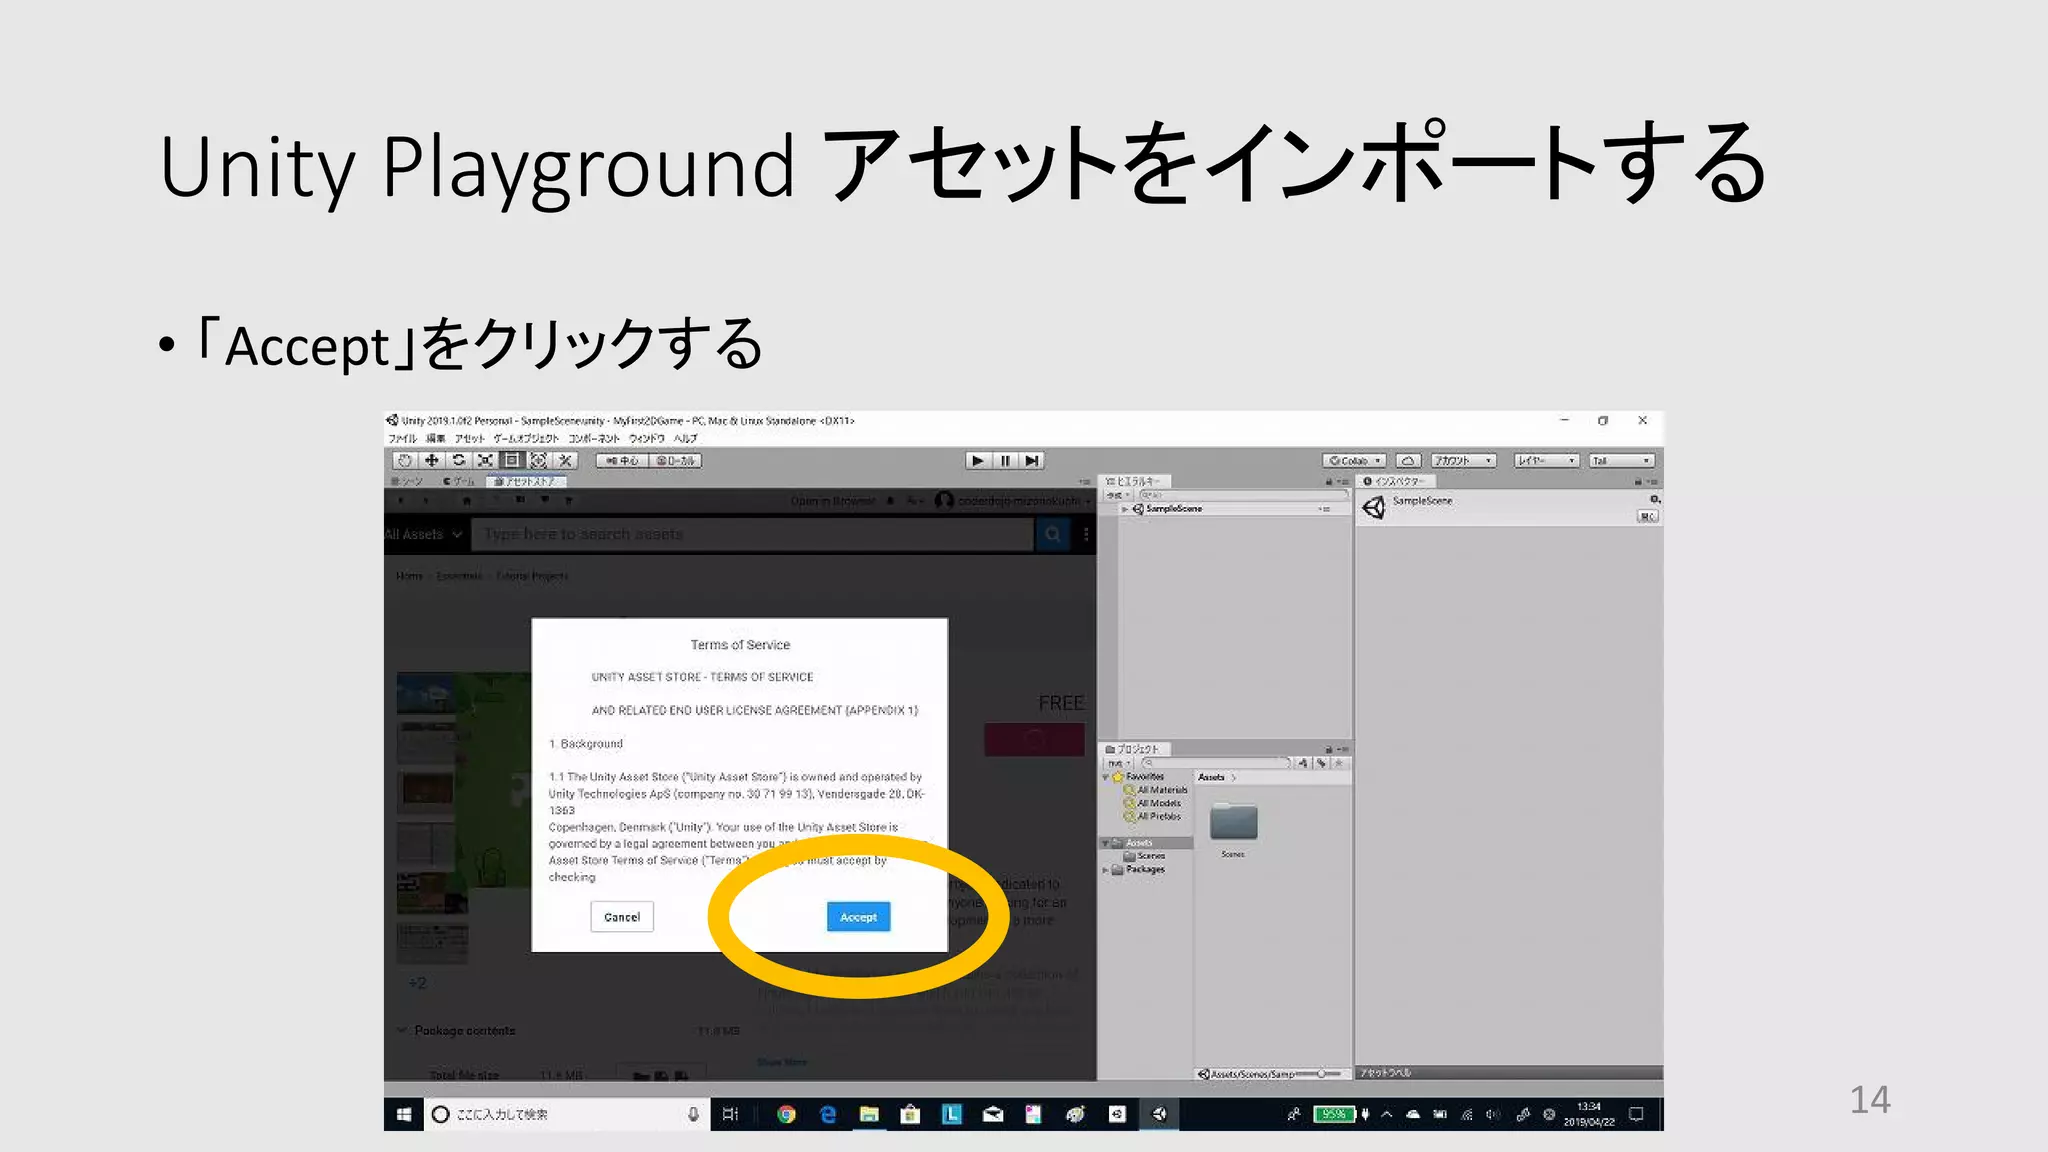Click the Task View taskbar icon
Screen dimensions: 2048x1152
pyautogui.click(x=731, y=1114)
